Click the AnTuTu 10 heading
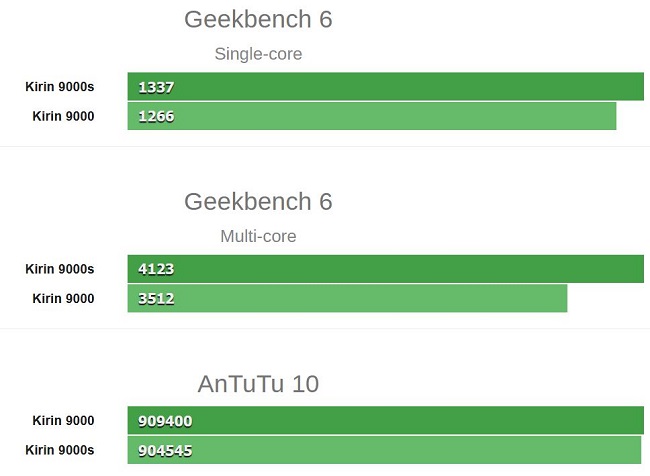650x476 pixels. [258, 384]
